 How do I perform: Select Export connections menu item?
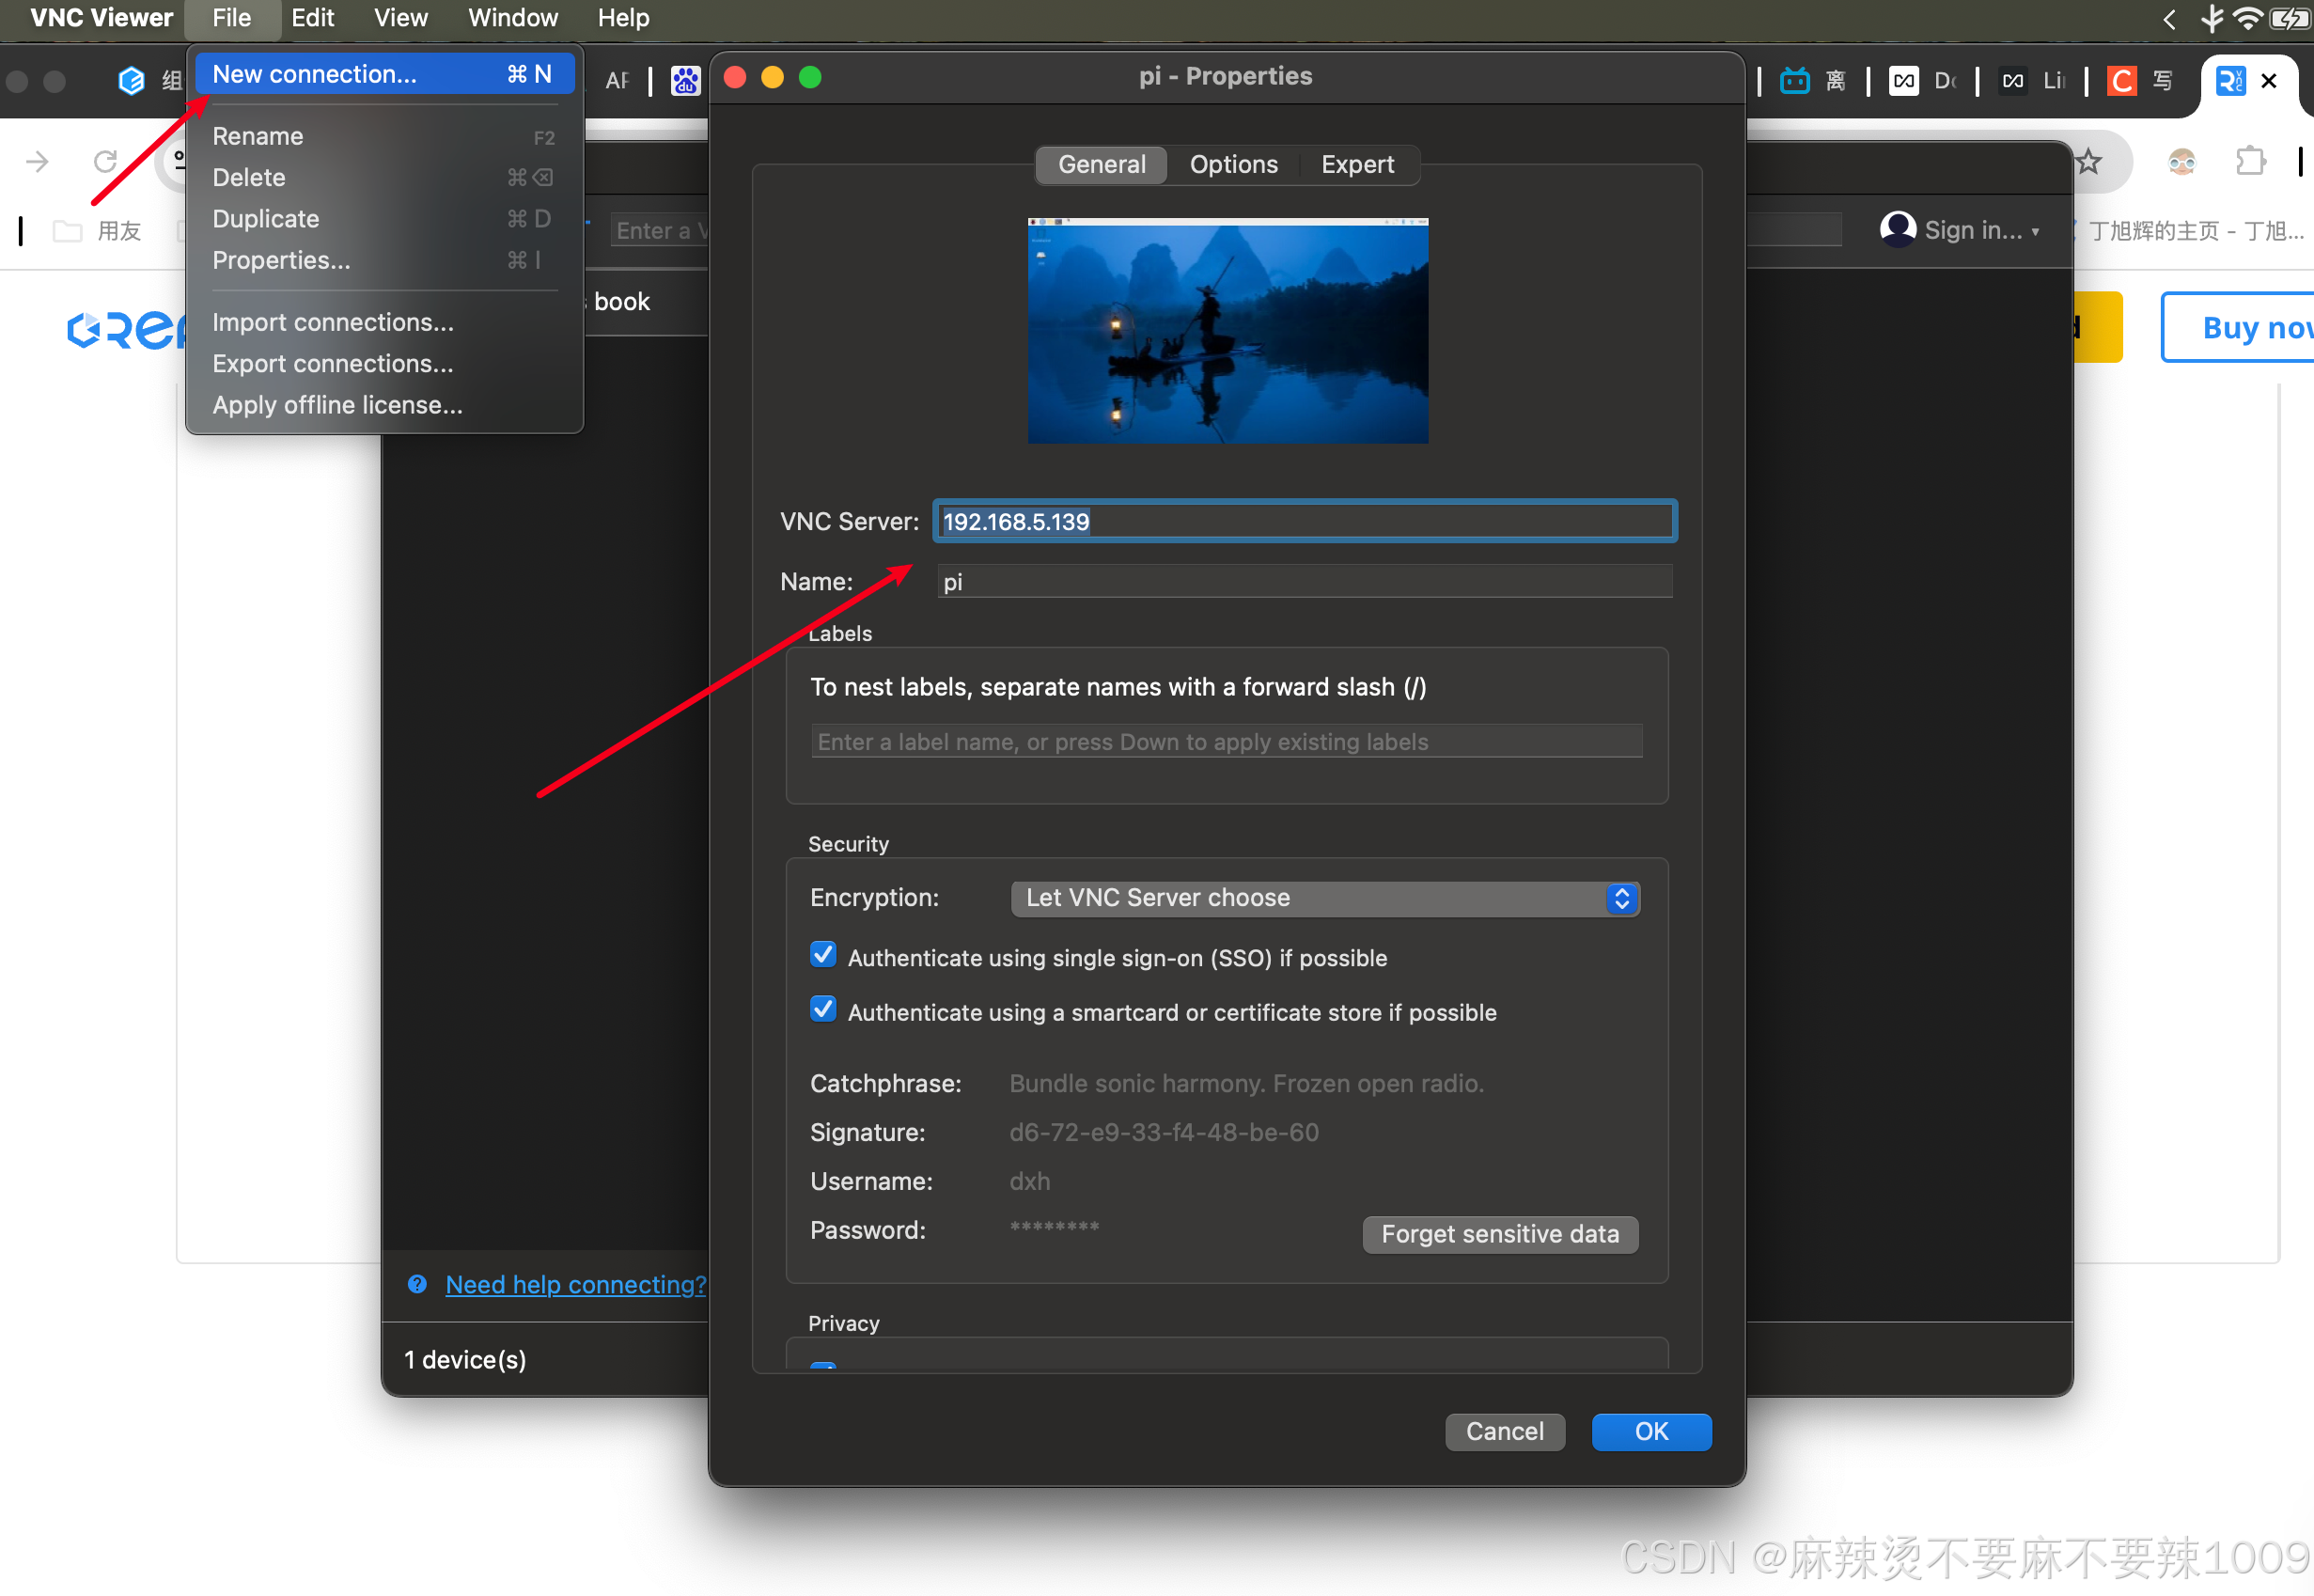pos(333,363)
